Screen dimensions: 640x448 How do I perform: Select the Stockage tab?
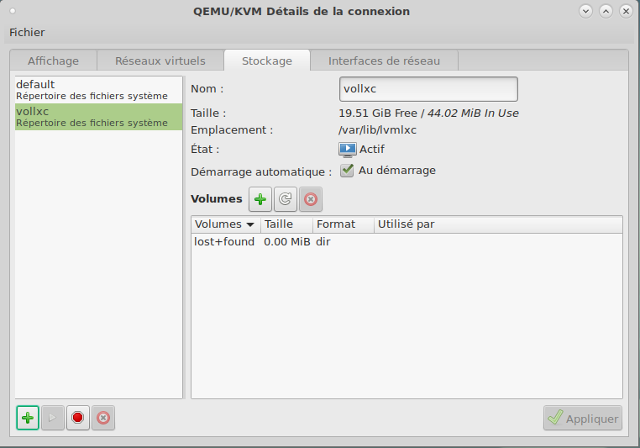coord(267,61)
